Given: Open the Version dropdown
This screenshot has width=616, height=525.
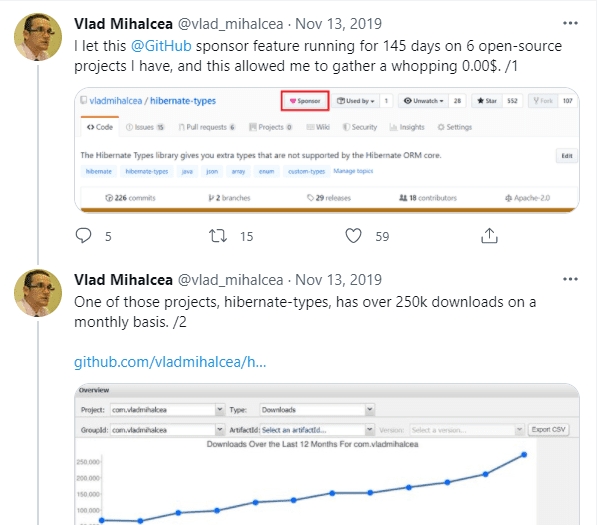Looking at the screenshot, I should coord(467,430).
